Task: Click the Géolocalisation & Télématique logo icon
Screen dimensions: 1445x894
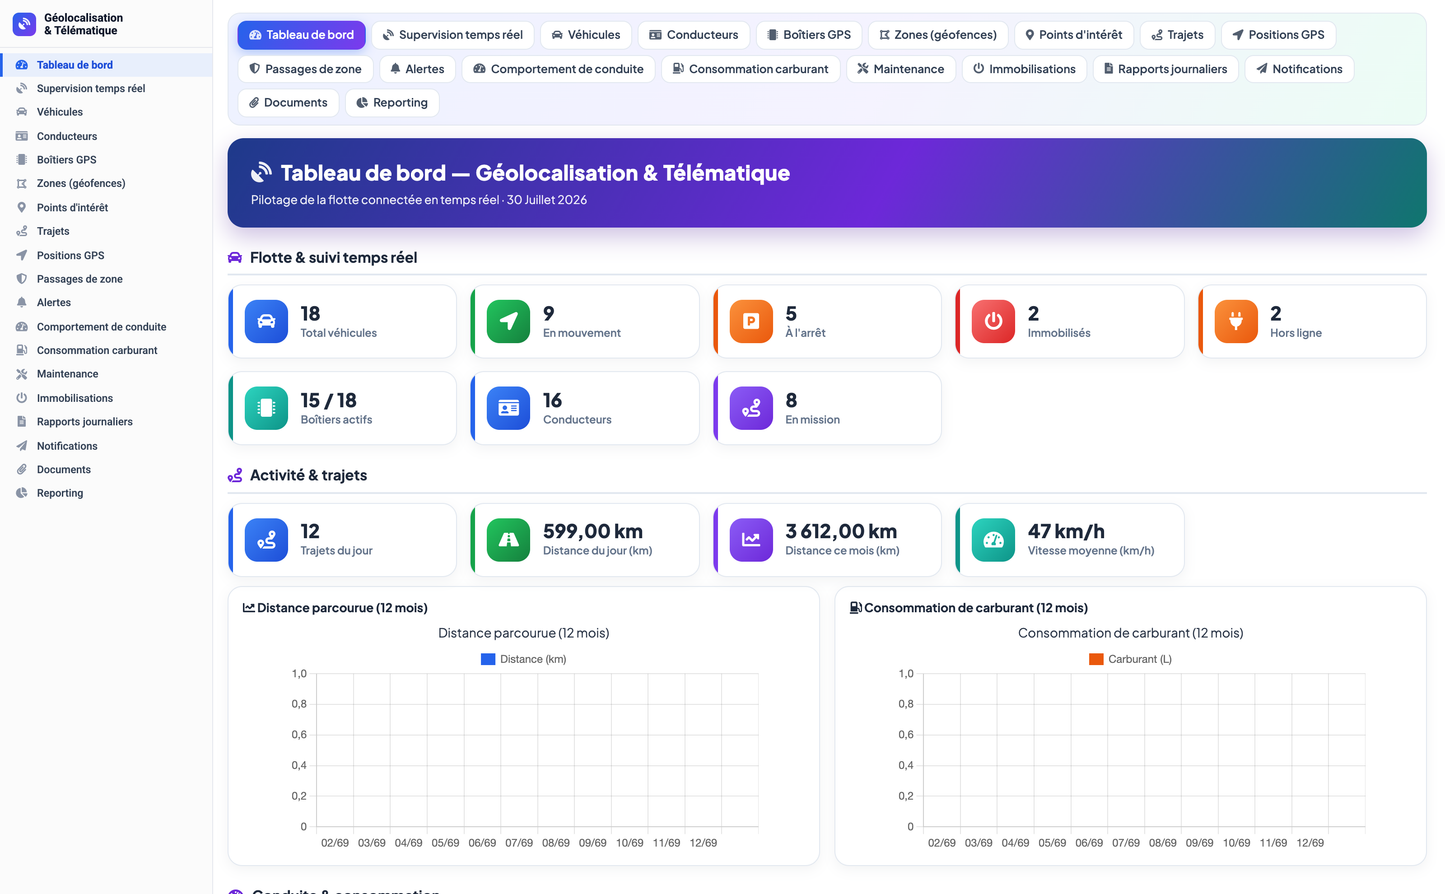Action: pyautogui.click(x=24, y=24)
